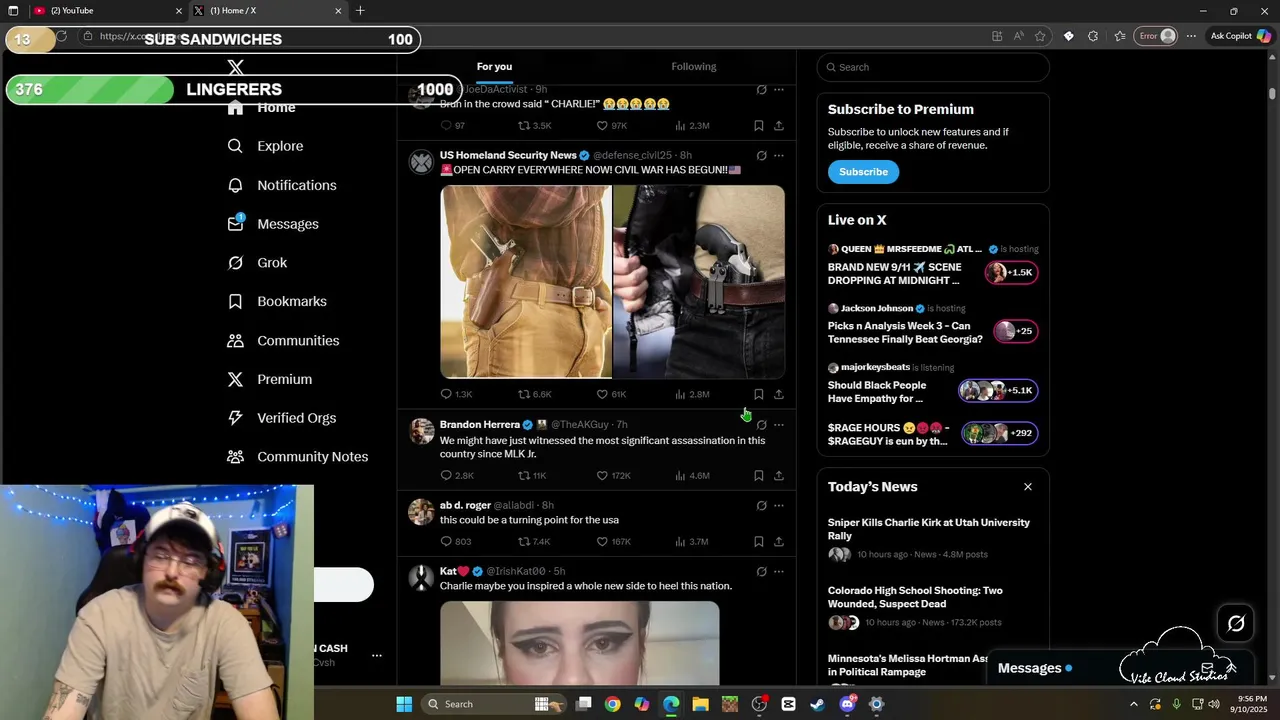Open the Verified Orgs sidebar item
This screenshot has width=1280, height=720.
pos(281,418)
